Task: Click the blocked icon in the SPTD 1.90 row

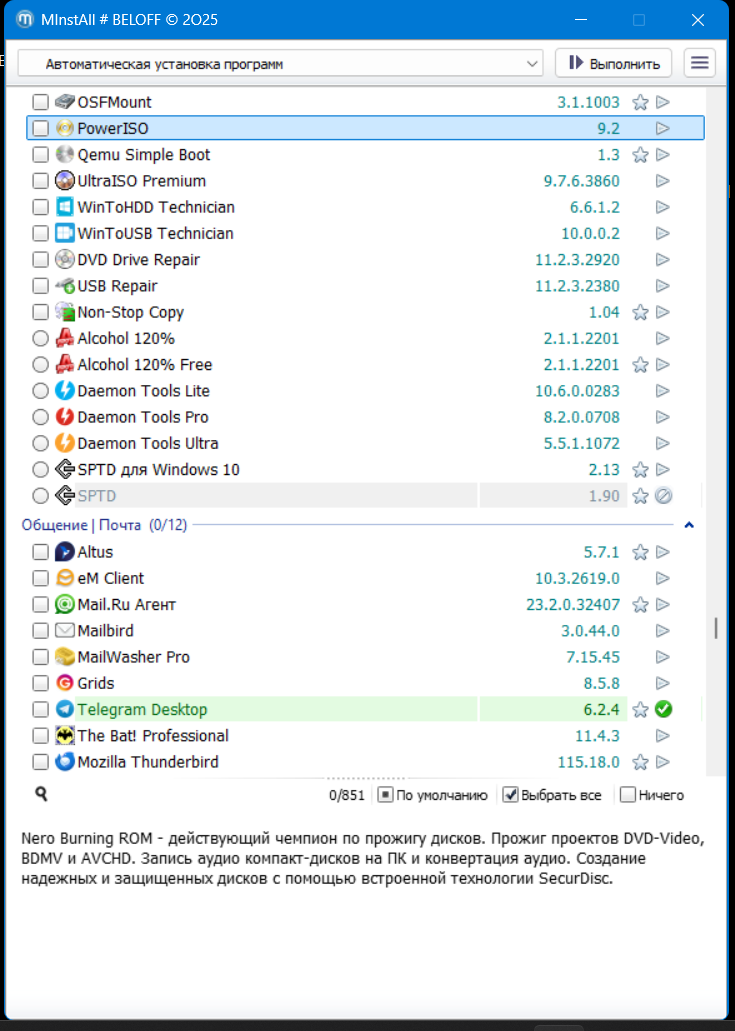Action: tap(663, 496)
